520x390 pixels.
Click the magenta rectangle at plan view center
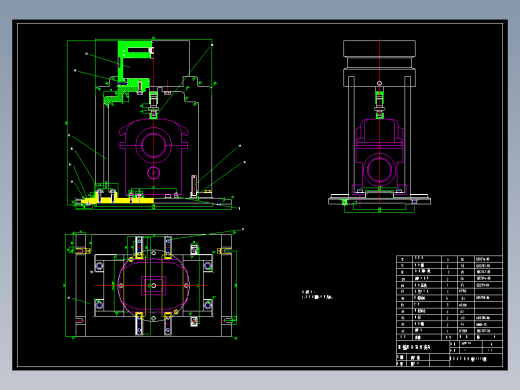pyautogui.click(x=153, y=286)
